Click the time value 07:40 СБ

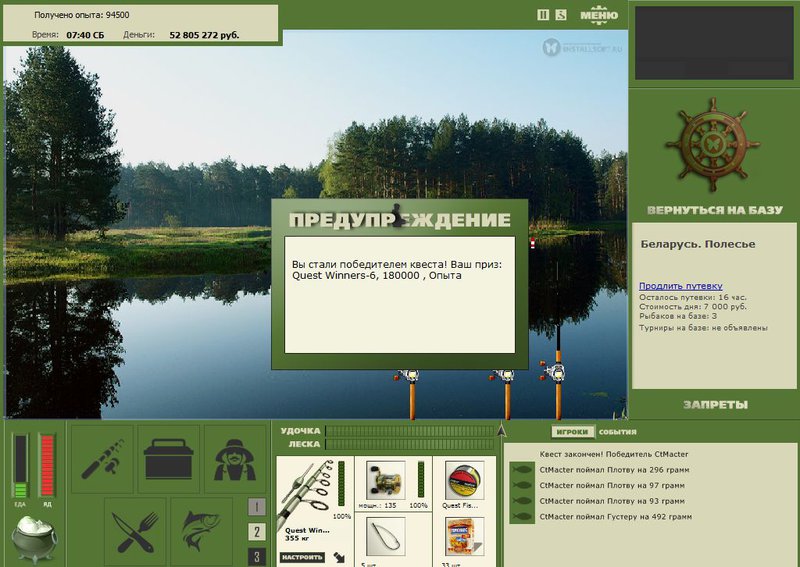(85, 35)
